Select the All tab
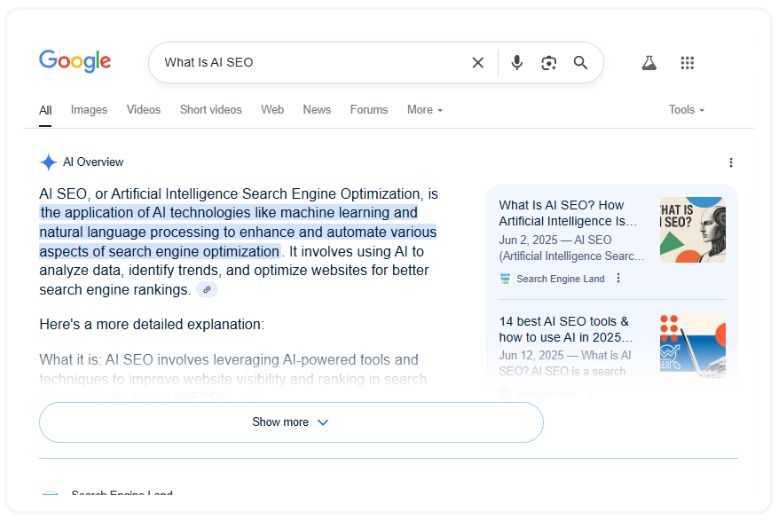 click(x=45, y=110)
